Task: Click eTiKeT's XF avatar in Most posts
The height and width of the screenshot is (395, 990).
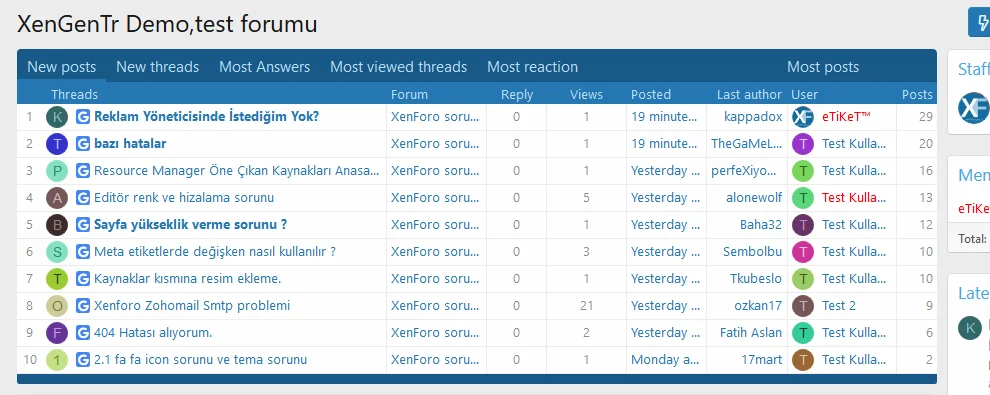Action: pos(803,117)
